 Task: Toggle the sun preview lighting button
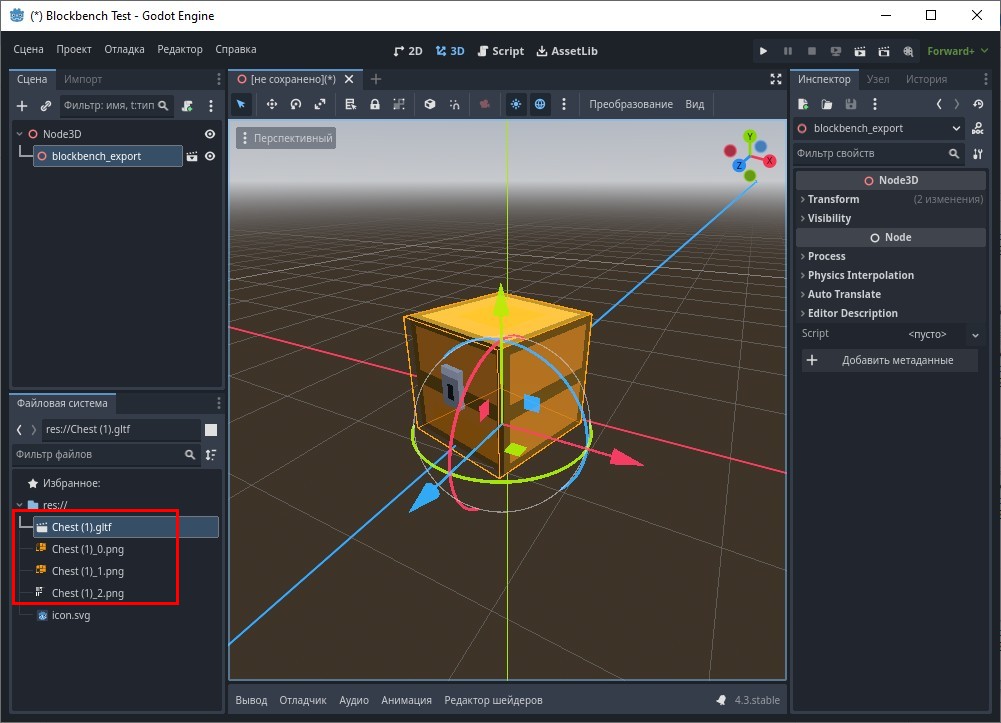click(516, 104)
